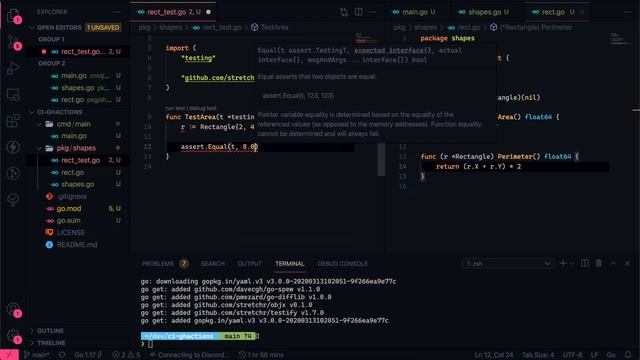This screenshot has width=640, height=360.
Task: Click main* branch in status bar
Action: (37, 355)
